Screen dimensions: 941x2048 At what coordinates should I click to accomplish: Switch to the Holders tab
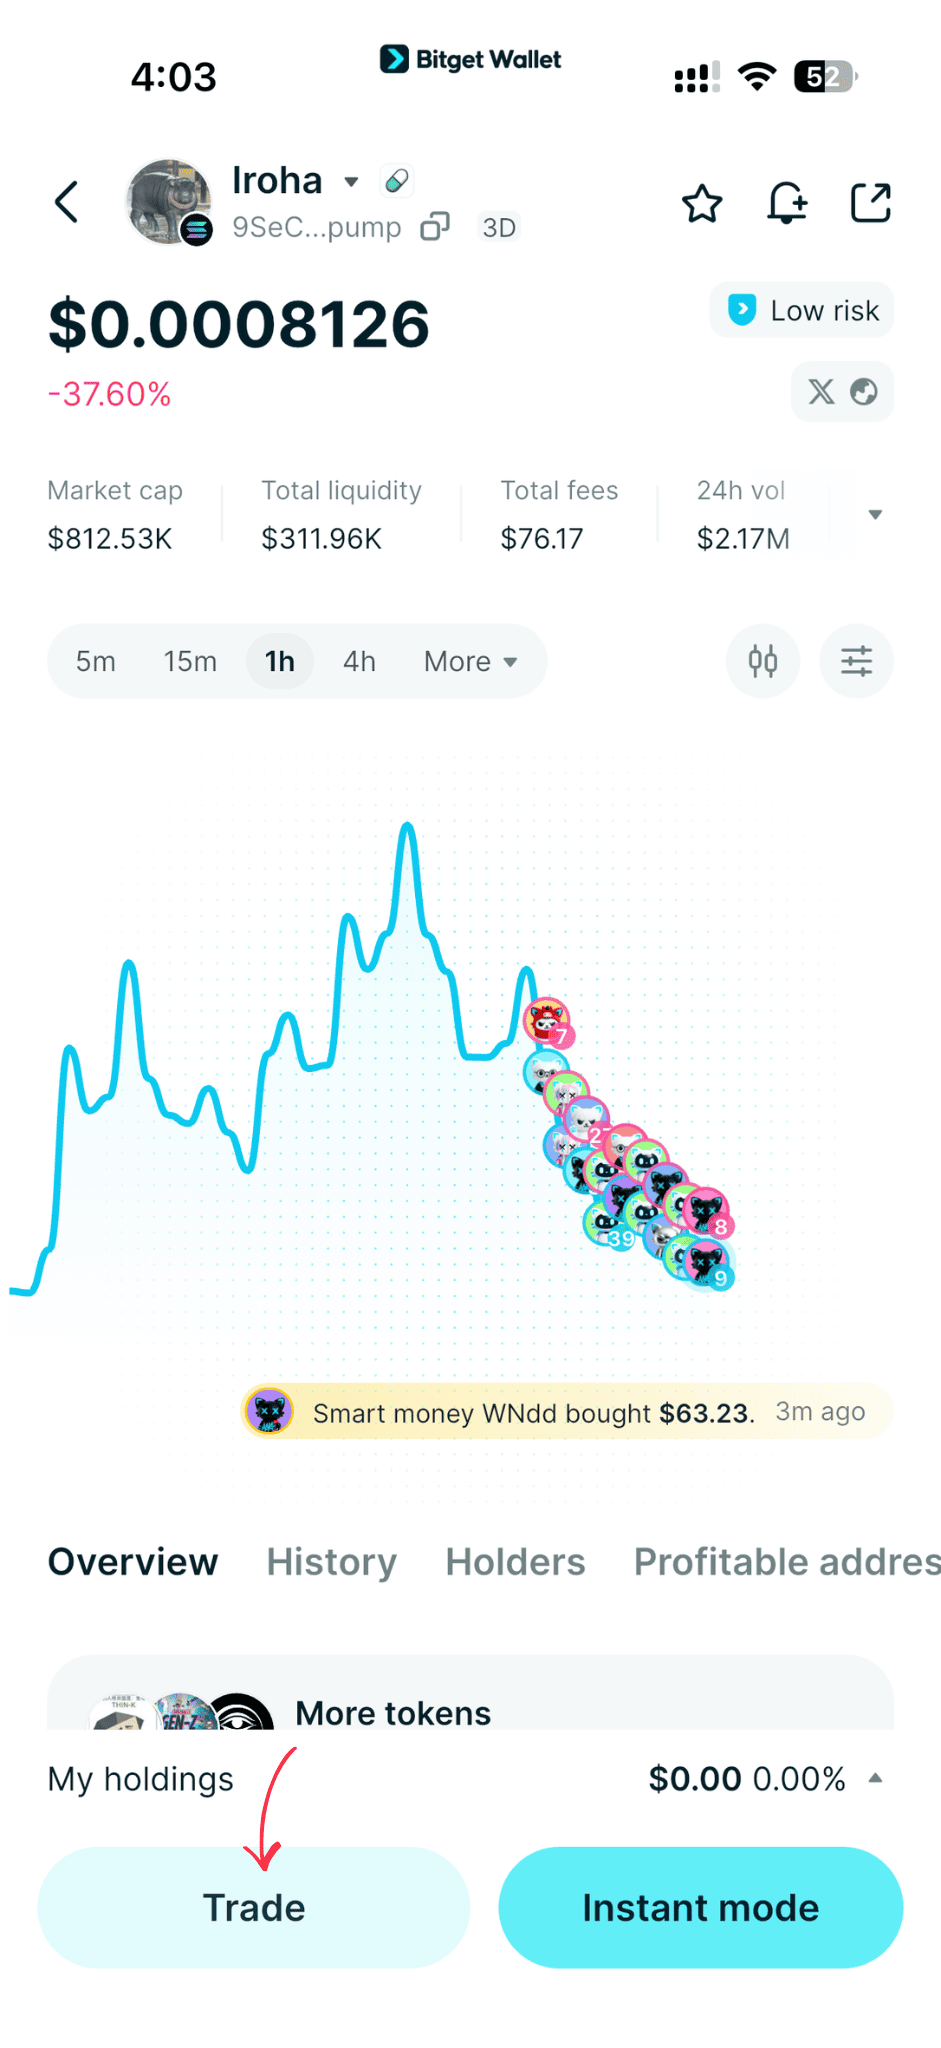click(515, 1562)
